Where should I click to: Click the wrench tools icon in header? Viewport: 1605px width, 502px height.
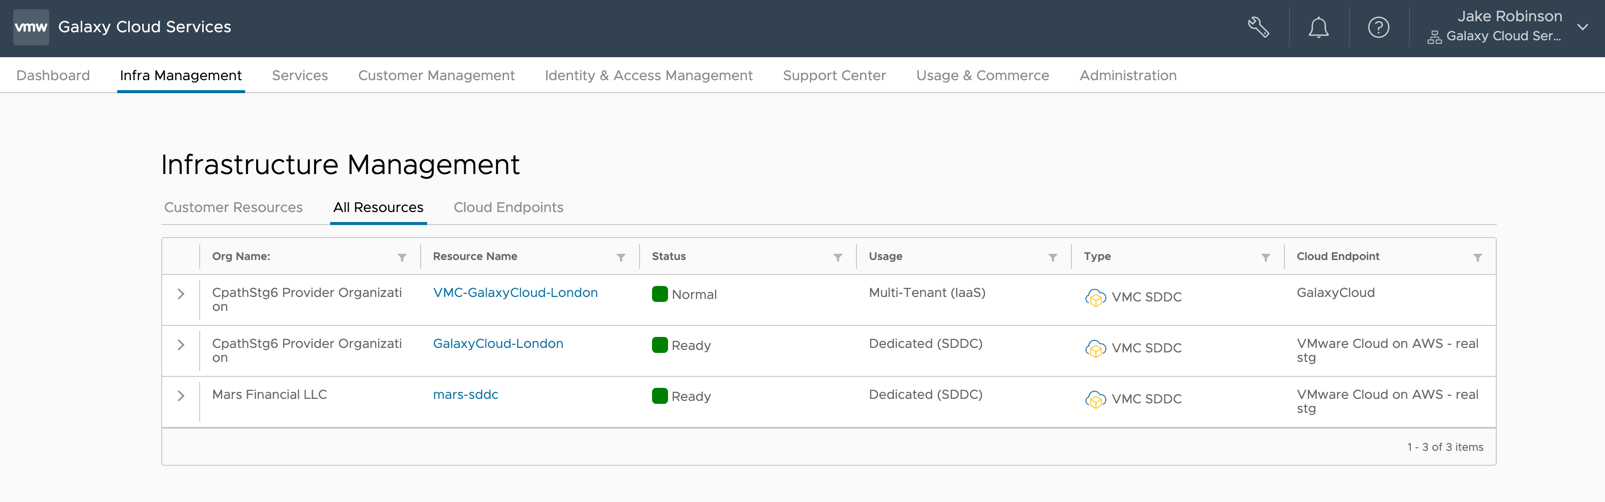[1258, 28]
